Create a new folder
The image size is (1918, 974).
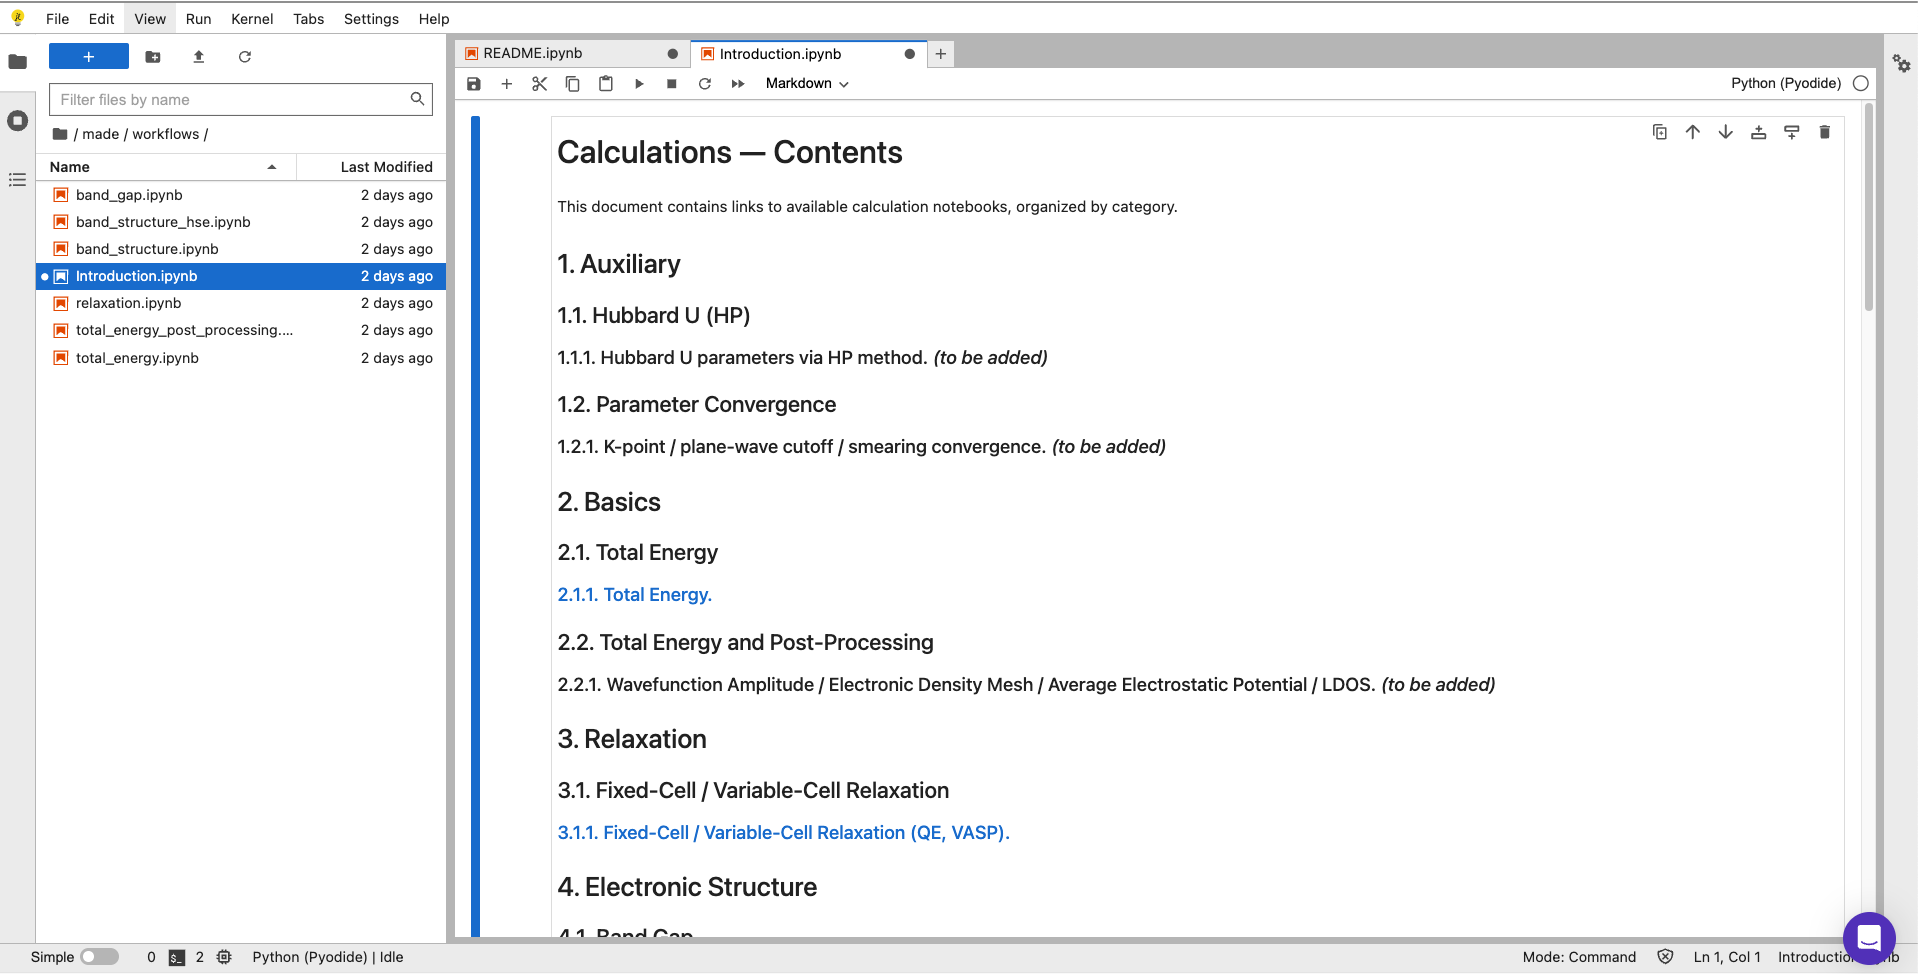pos(153,57)
